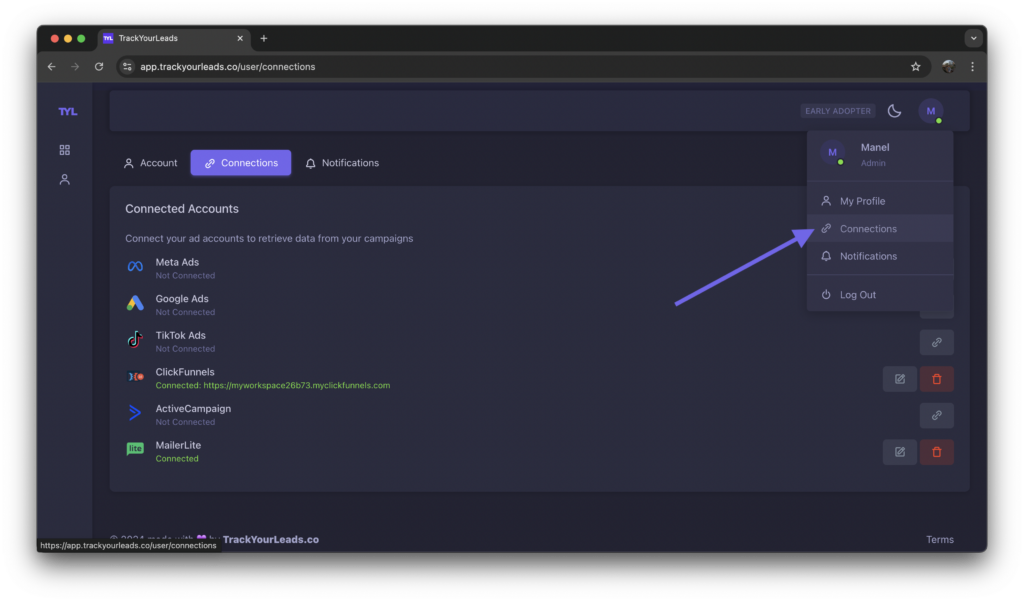This screenshot has width=1024, height=601.
Task: Click the M avatar in top bar
Action: [931, 111]
